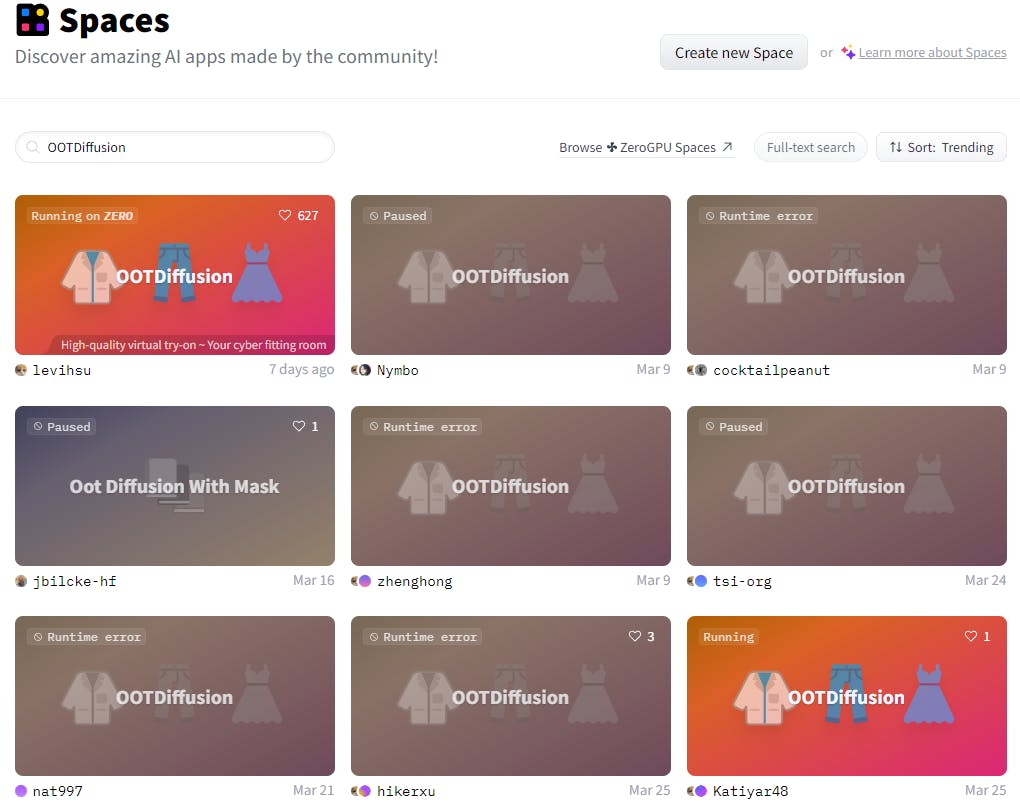Open zhenghong's OOTDiffusion card
The height and width of the screenshot is (803, 1020).
click(x=511, y=485)
